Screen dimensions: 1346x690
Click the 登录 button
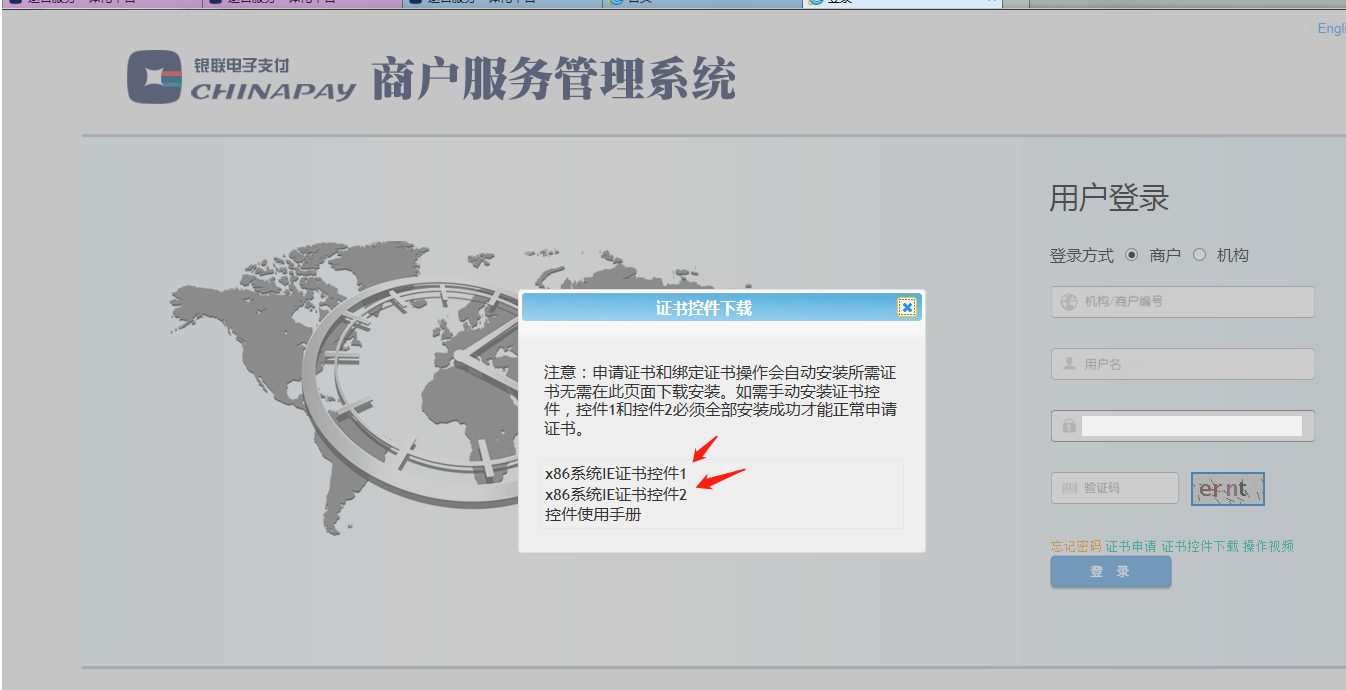[1110, 572]
